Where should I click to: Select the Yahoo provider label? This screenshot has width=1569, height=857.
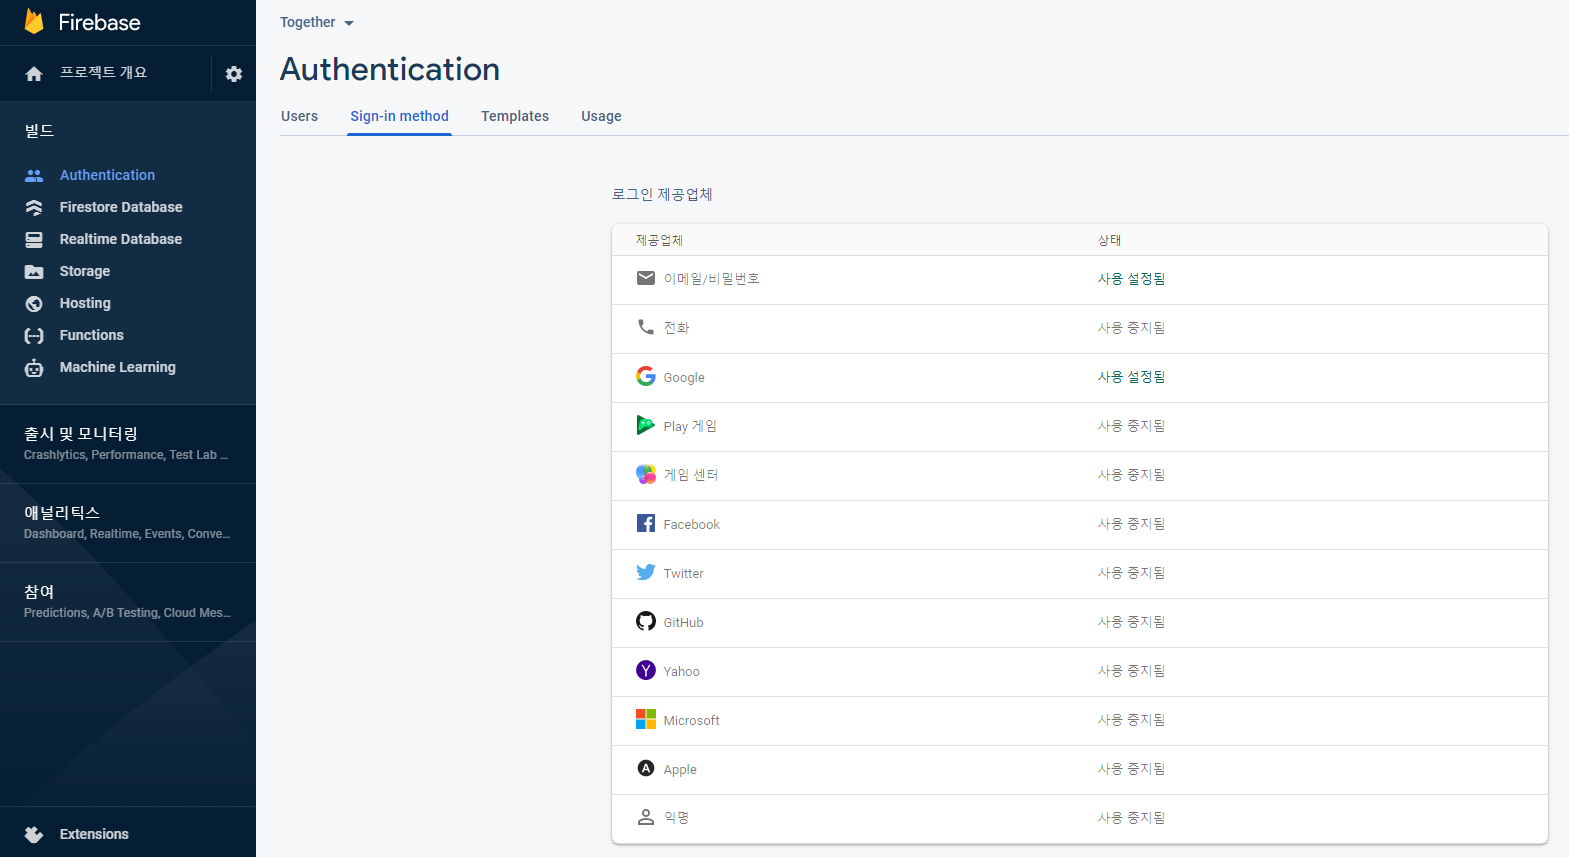[x=681, y=671]
